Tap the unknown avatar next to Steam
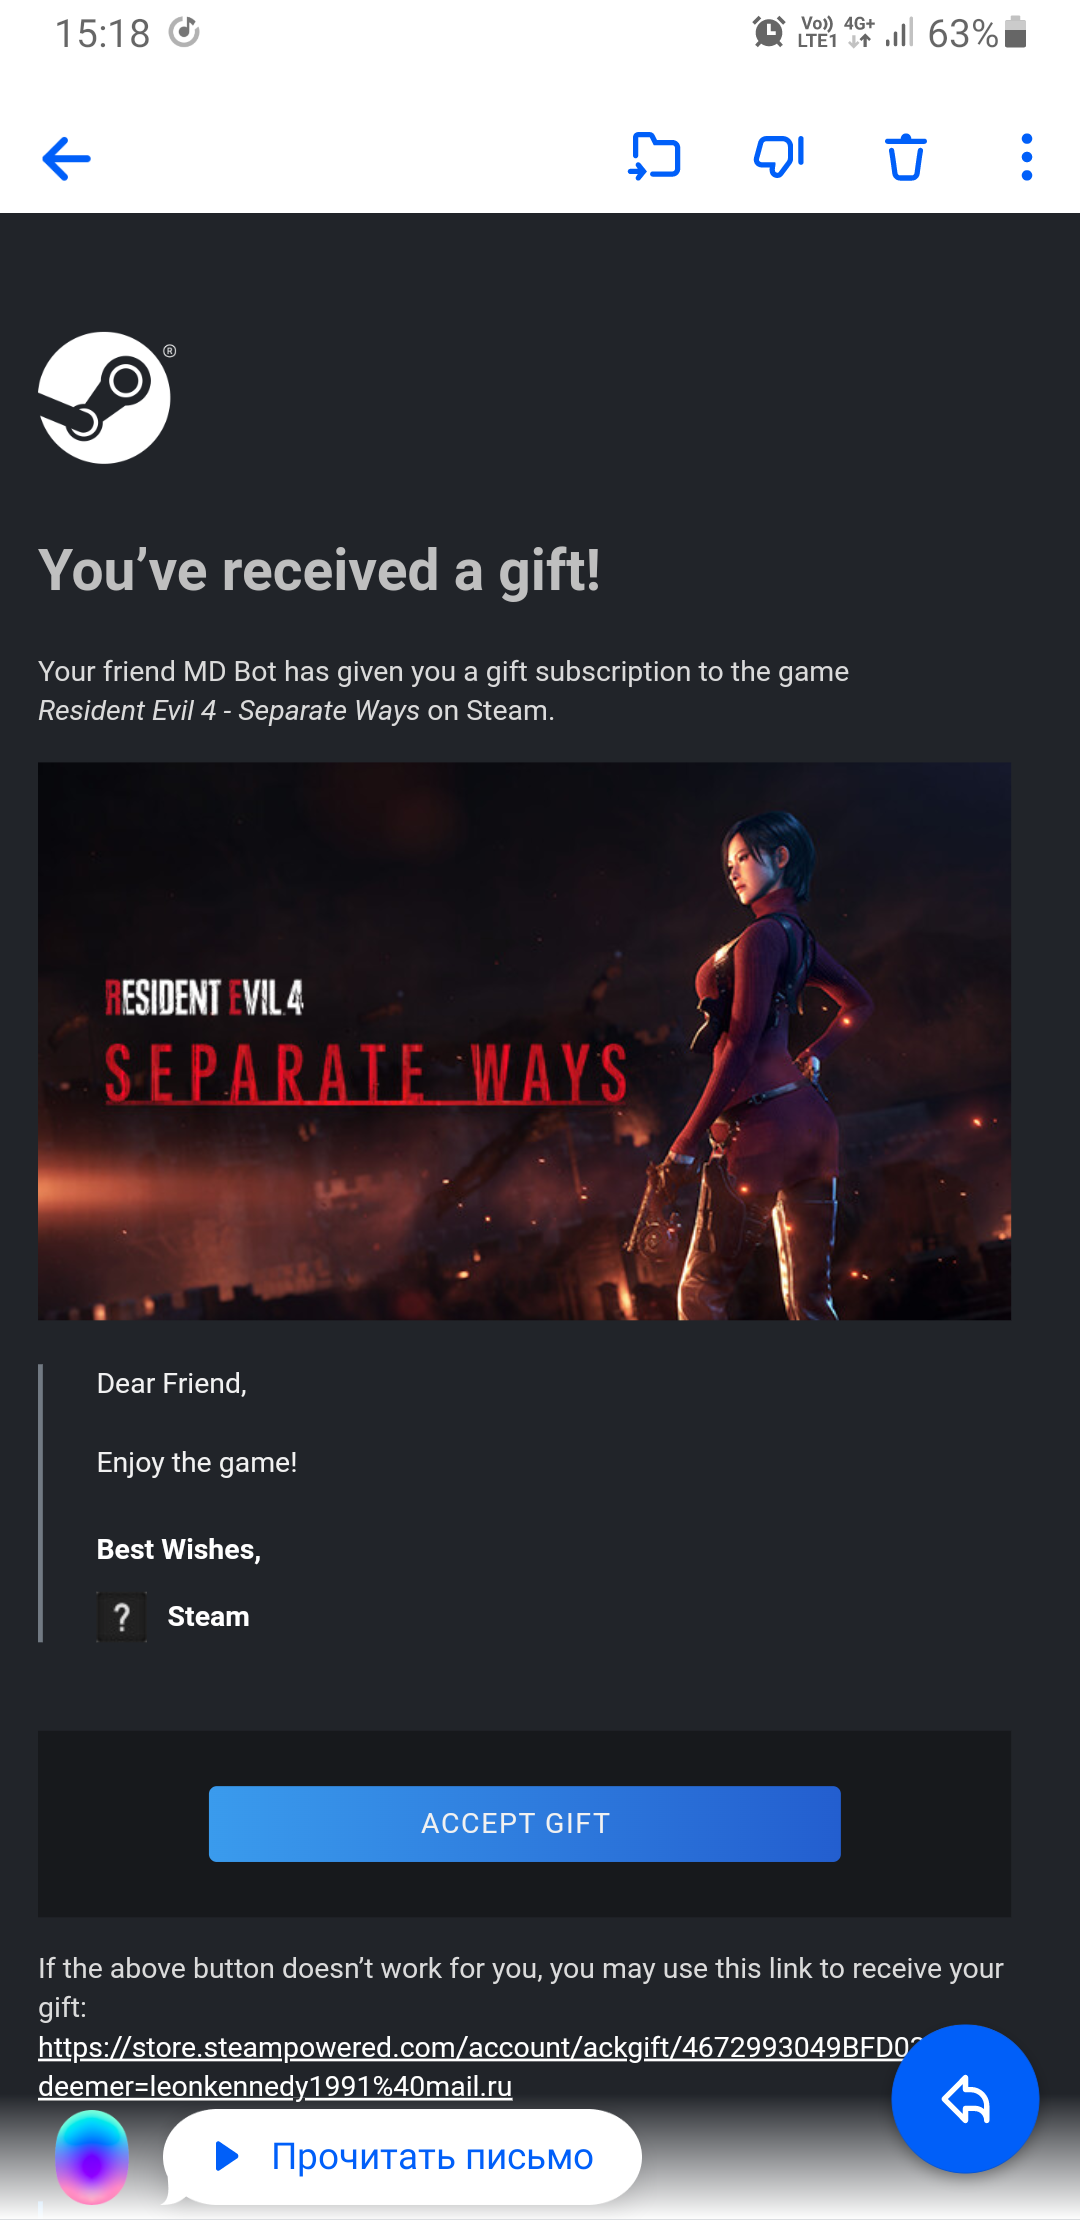The width and height of the screenshot is (1080, 2220). 122,1616
